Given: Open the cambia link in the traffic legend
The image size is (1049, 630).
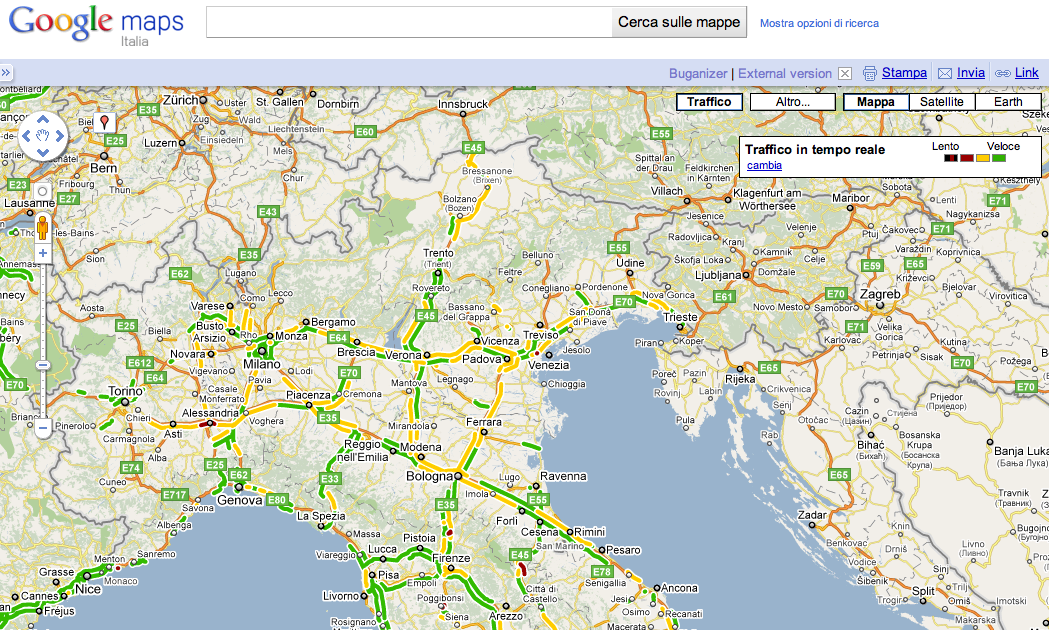Looking at the screenshot, I should click(x=763, y=166).
